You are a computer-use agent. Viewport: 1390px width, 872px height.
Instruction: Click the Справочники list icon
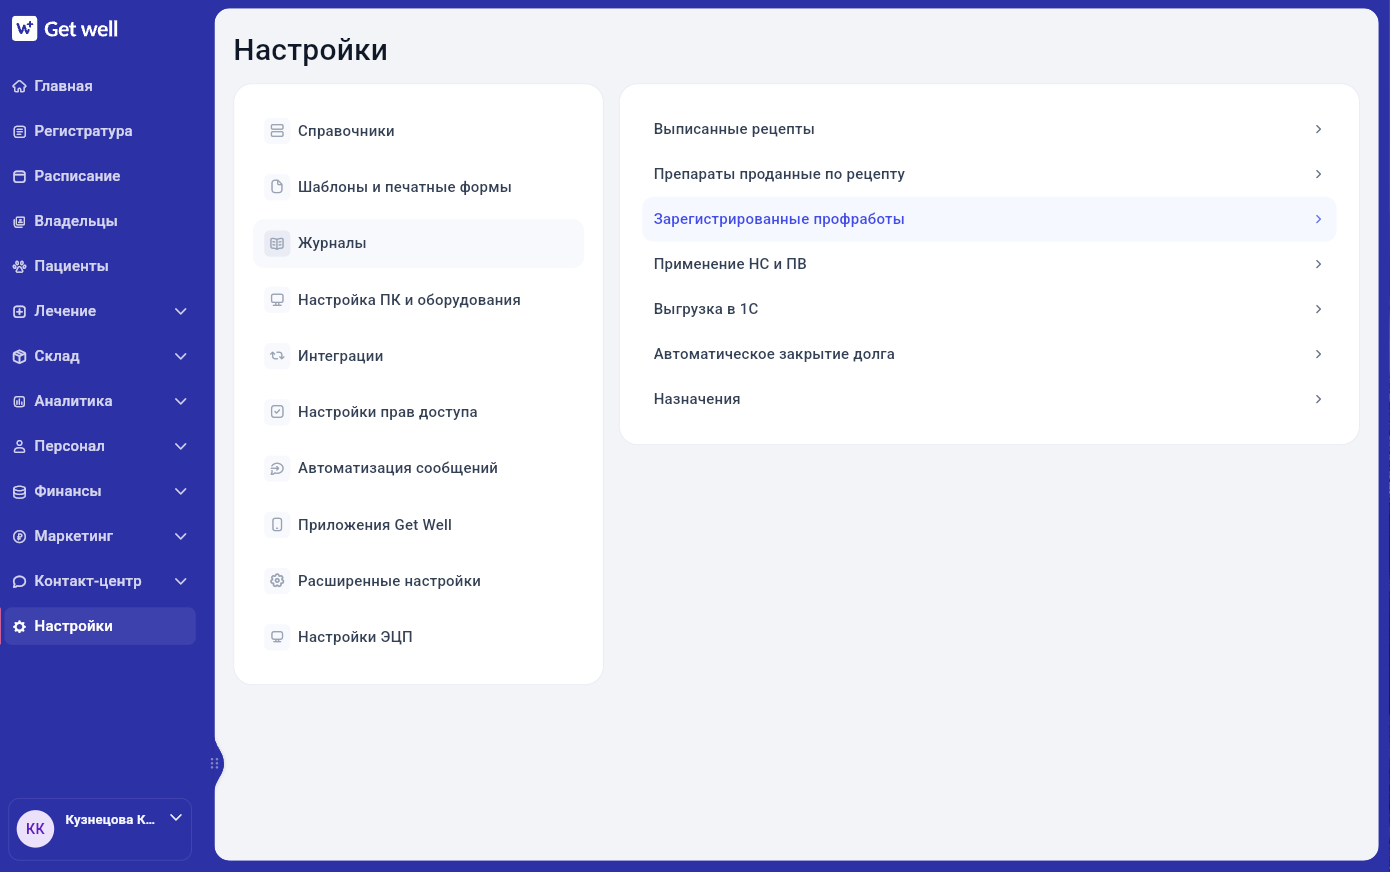point(277,131)
